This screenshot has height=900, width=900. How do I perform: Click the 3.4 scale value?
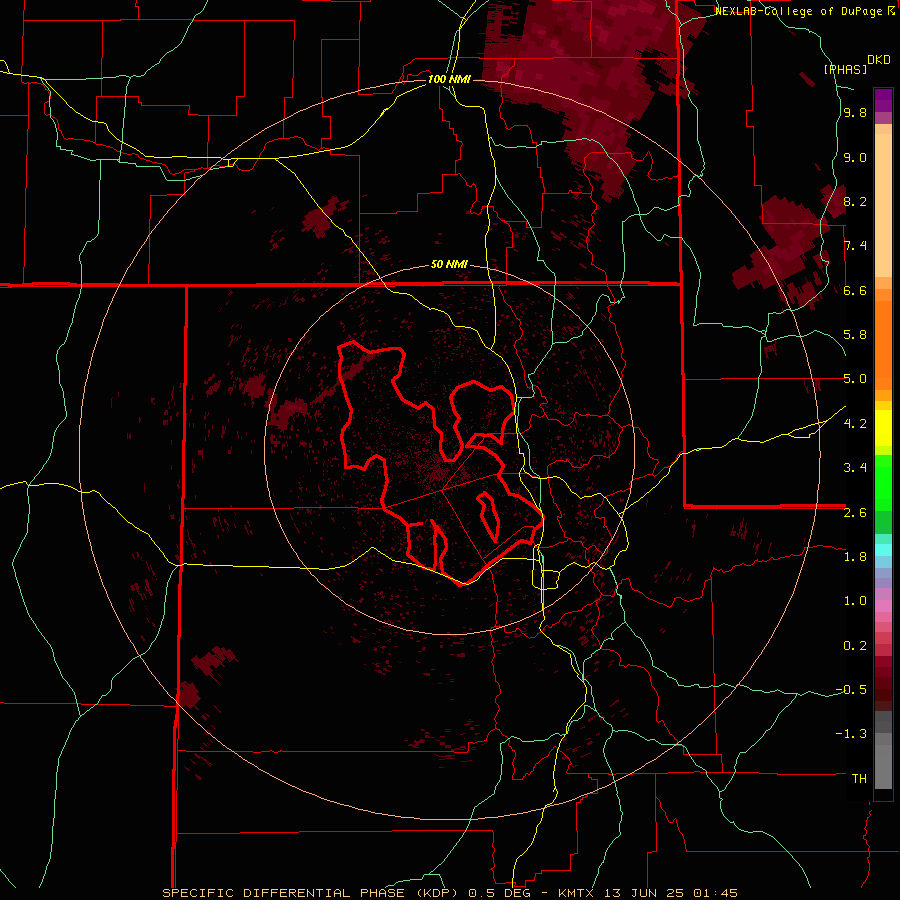[x=855, y=468]
